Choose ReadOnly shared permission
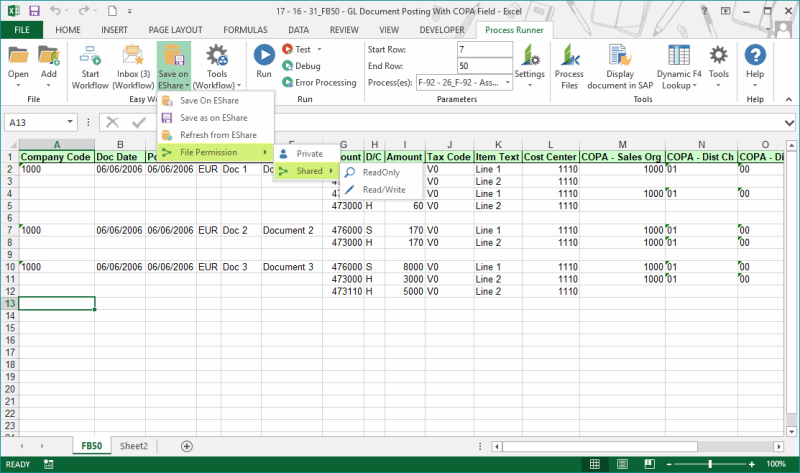Screen dimensions: 800x473 point(381,173)
